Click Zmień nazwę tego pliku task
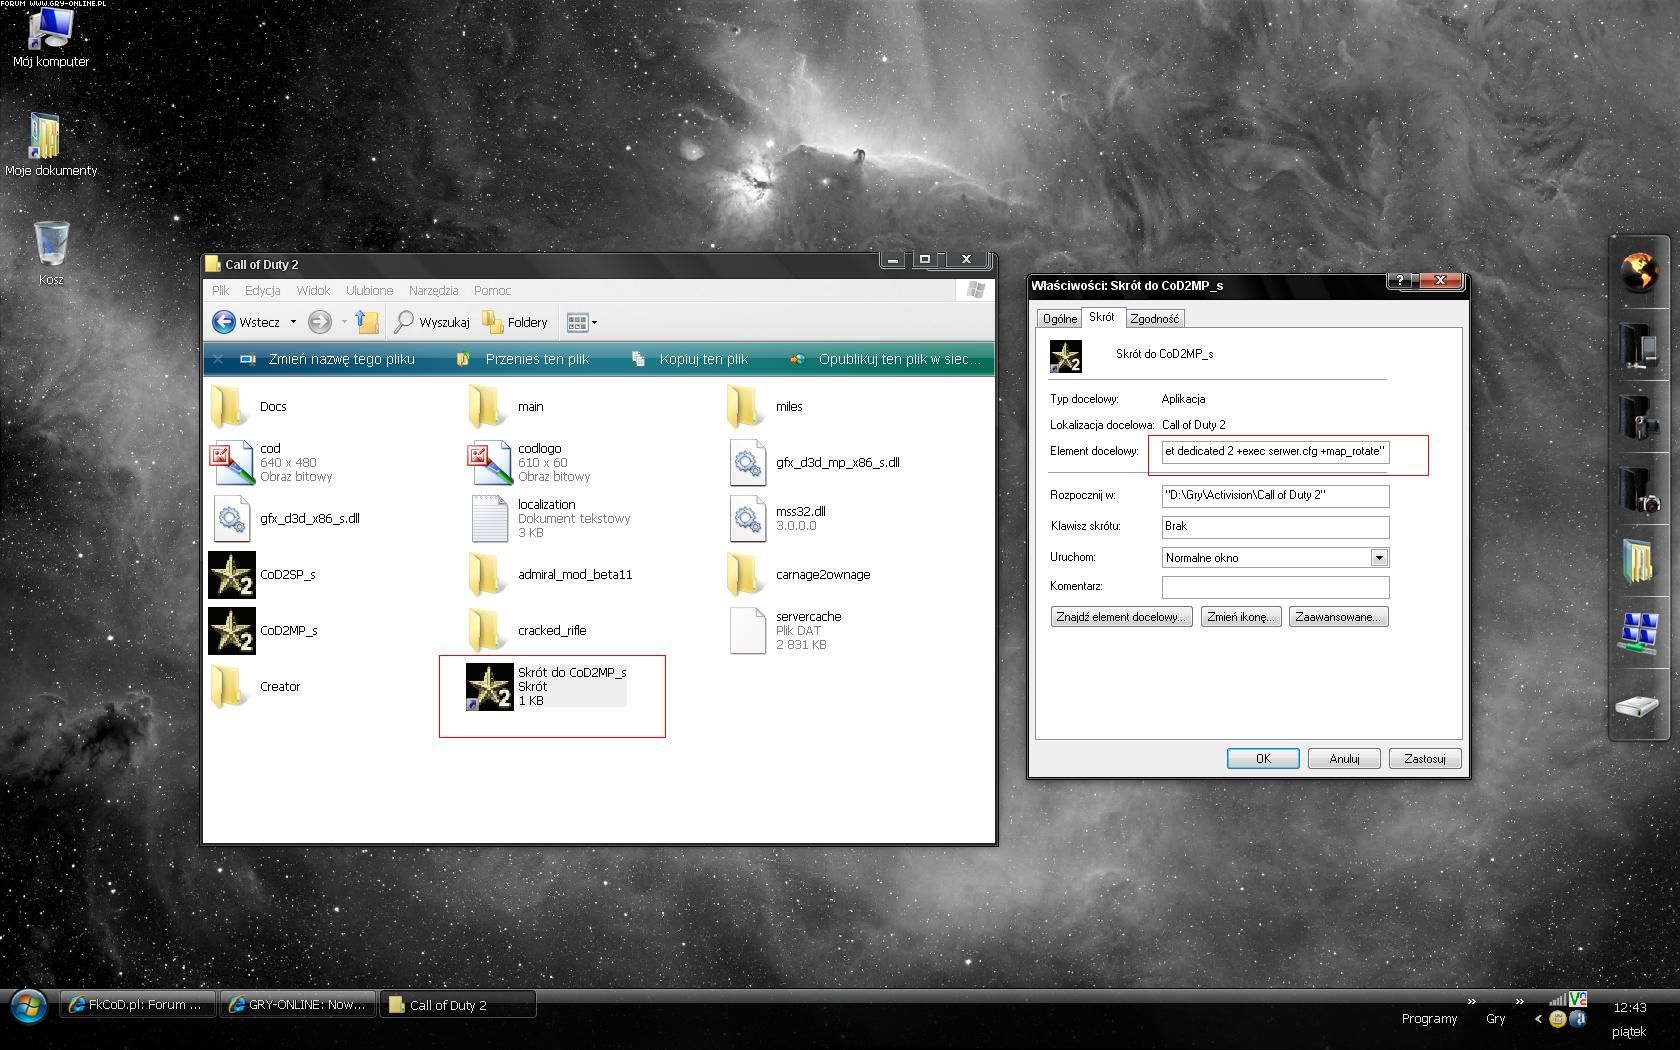This screenshot has height=1050, width=1680. point(328,359)
